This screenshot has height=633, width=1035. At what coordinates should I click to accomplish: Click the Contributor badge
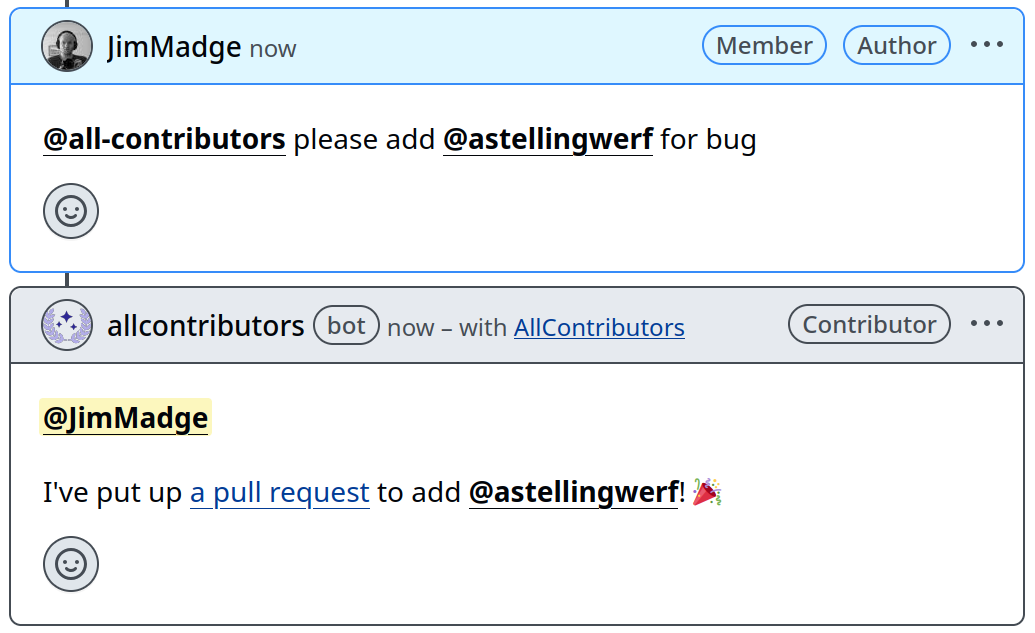(x=869, y=325)
